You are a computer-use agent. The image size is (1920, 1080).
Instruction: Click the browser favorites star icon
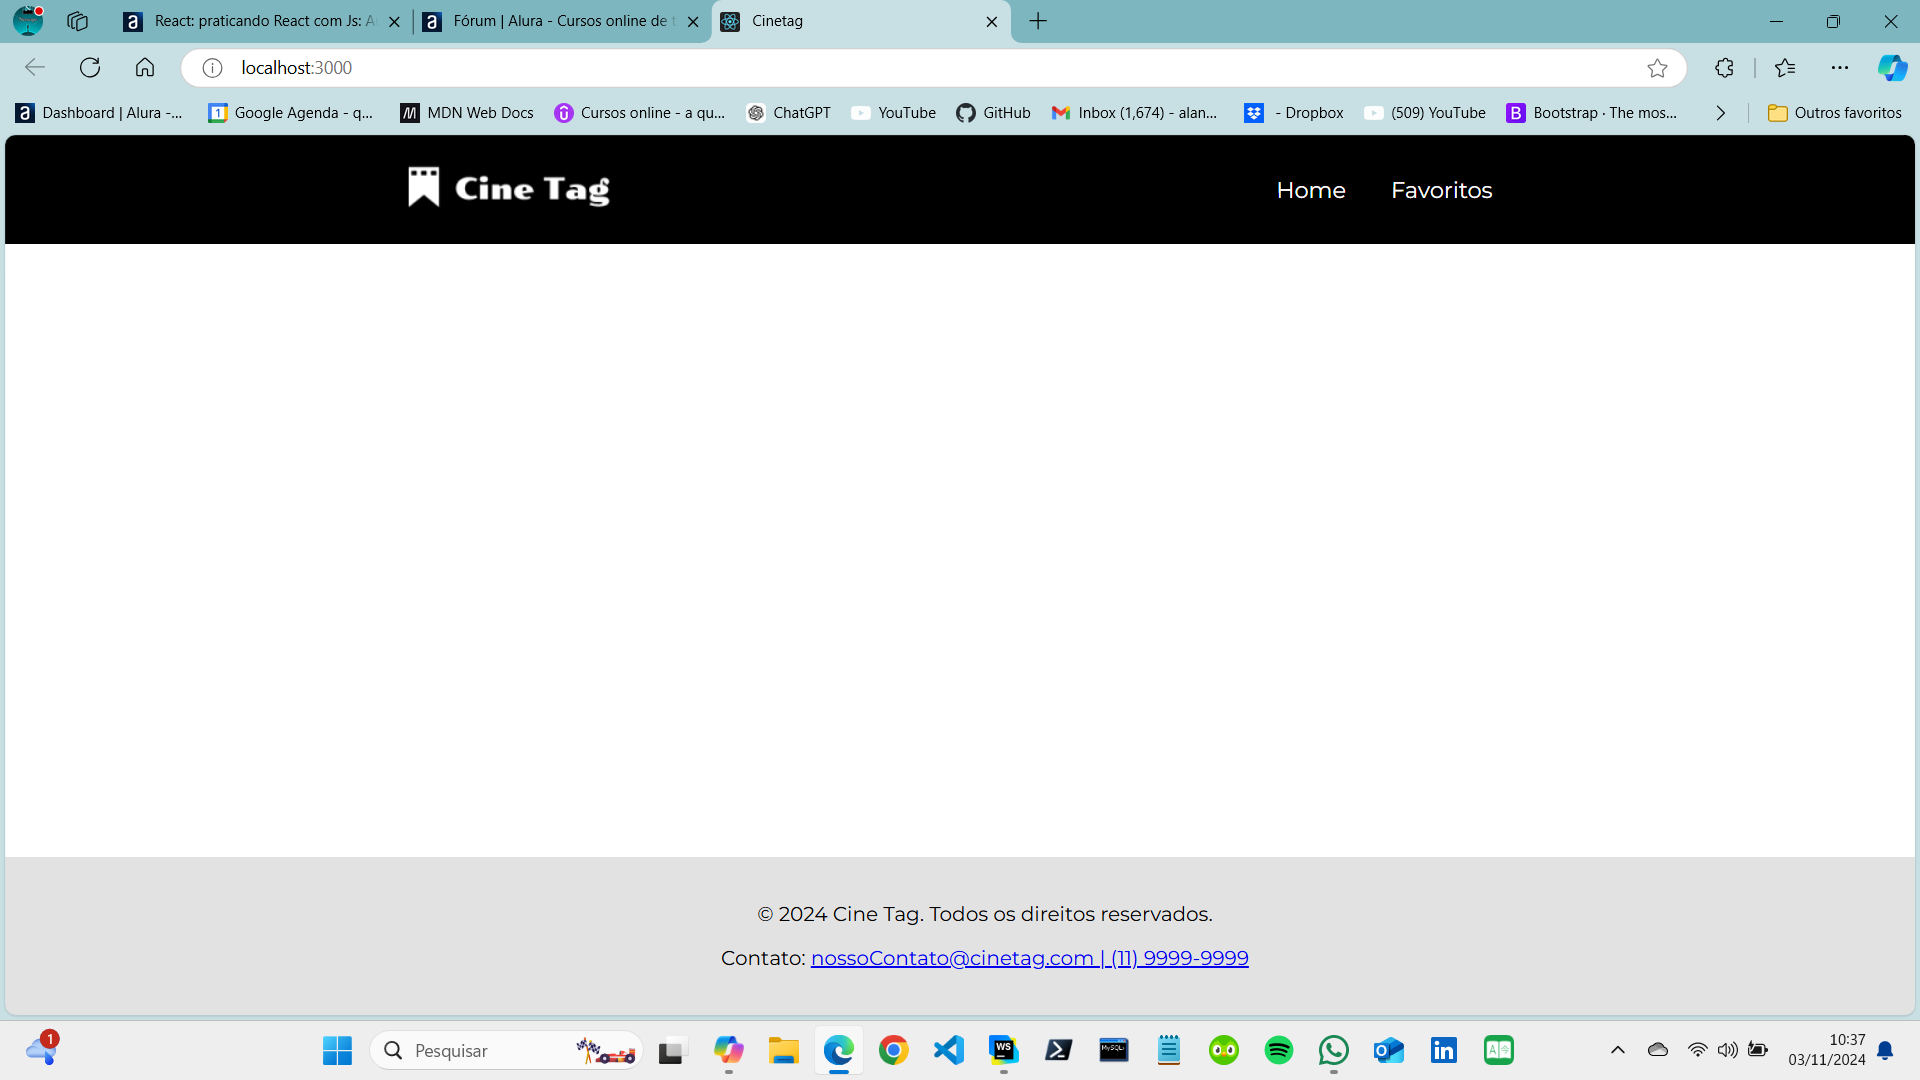pyautogui.click(x=1658, y=67)
